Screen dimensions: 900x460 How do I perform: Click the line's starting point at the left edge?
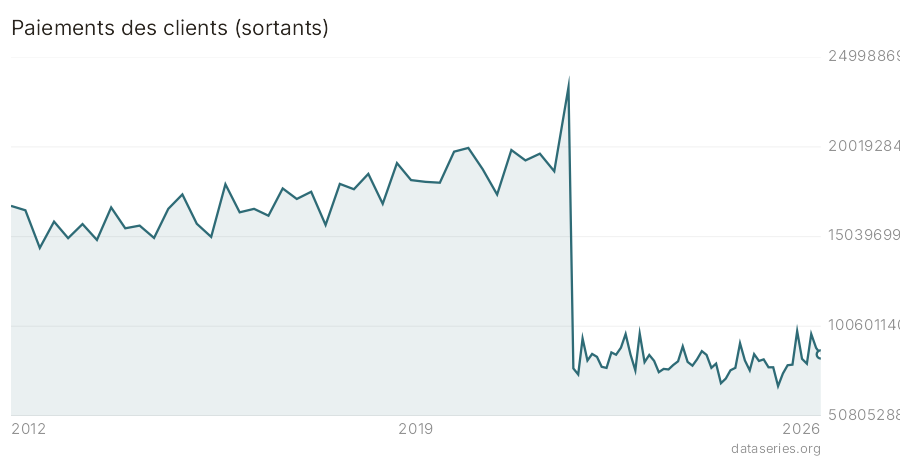click(x=12, y=206)
